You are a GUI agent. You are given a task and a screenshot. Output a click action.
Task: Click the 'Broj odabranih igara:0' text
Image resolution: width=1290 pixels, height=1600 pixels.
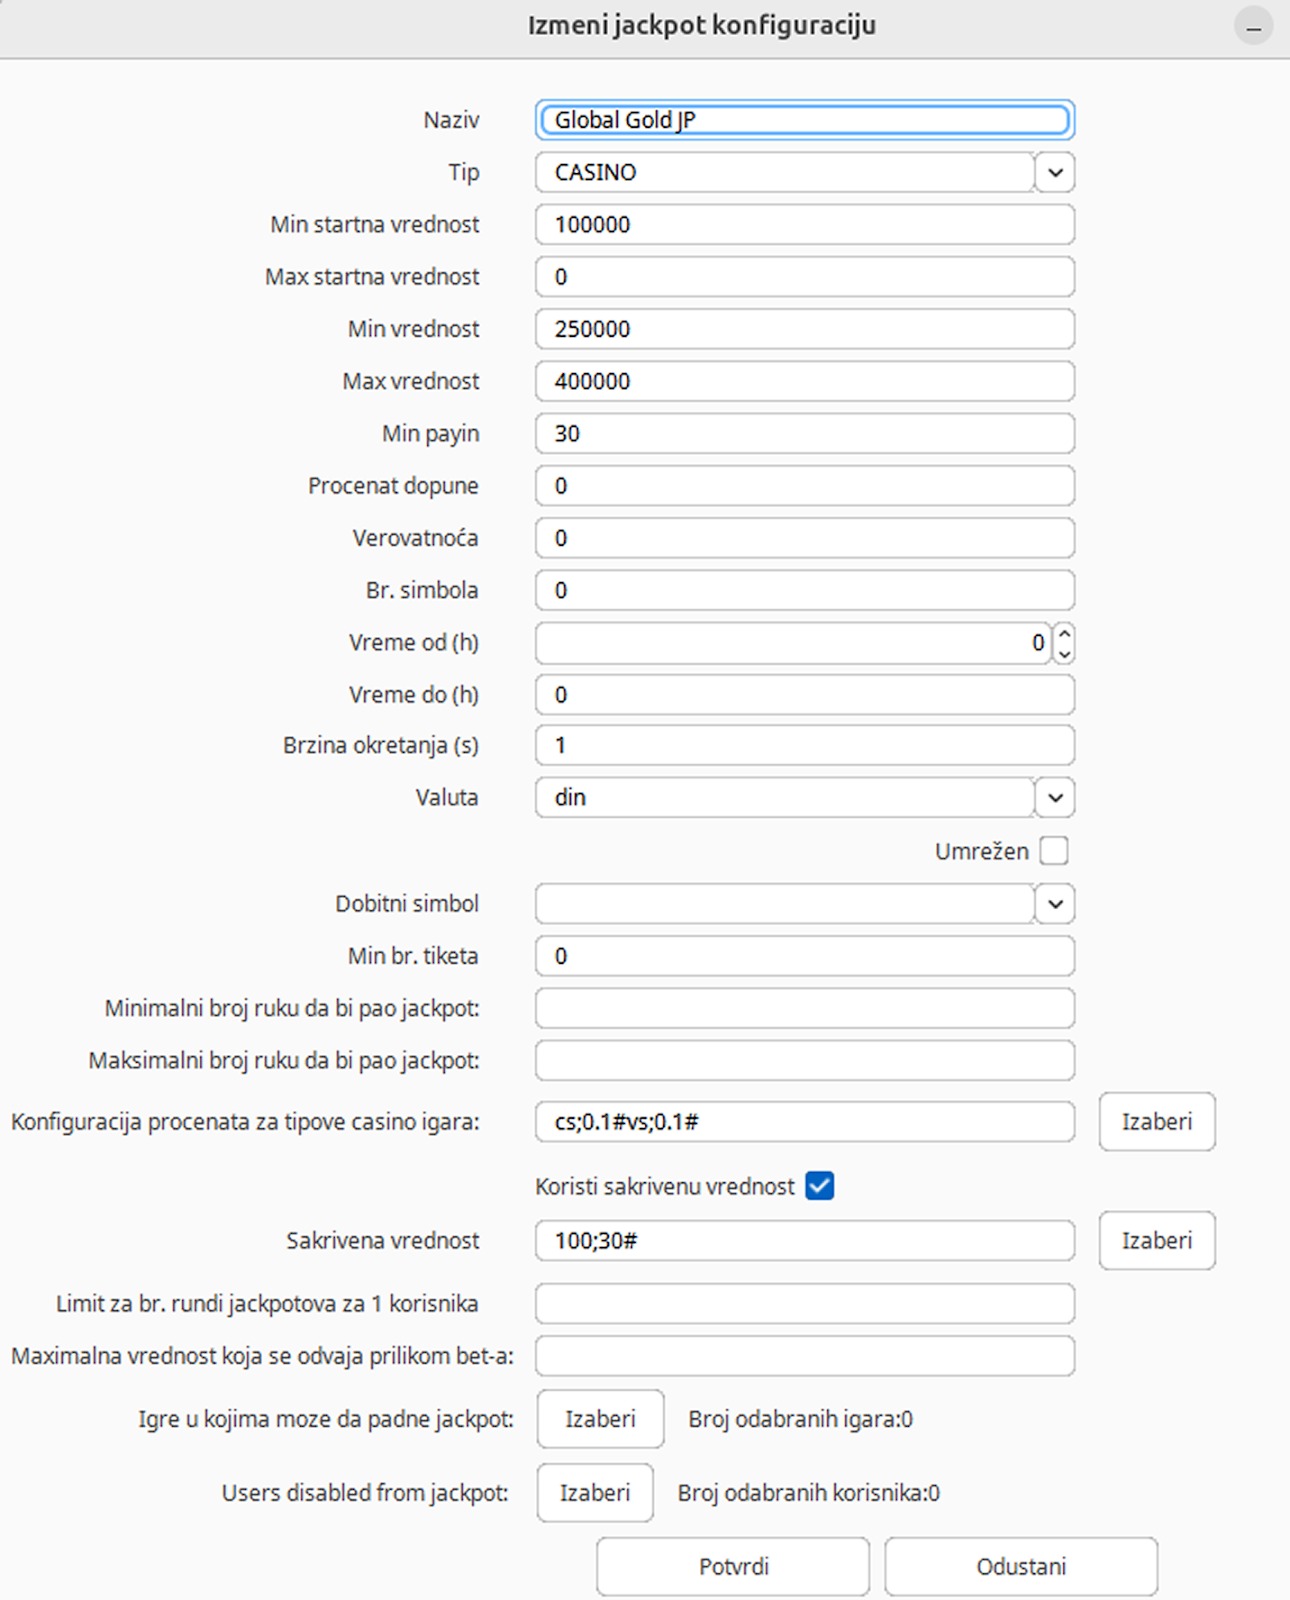click(800, 1419)
